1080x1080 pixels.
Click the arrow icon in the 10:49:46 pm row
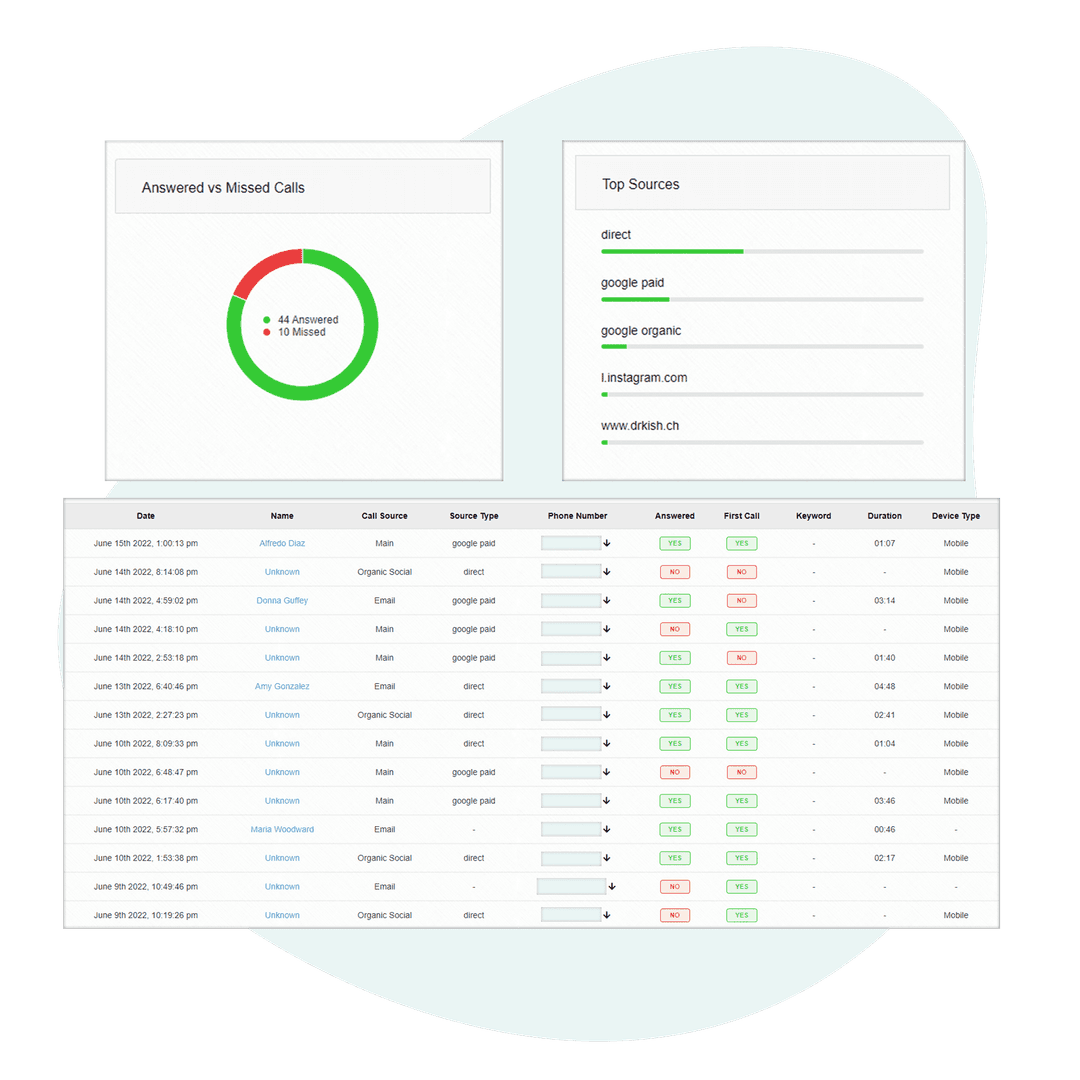click(x=612, y=887)
